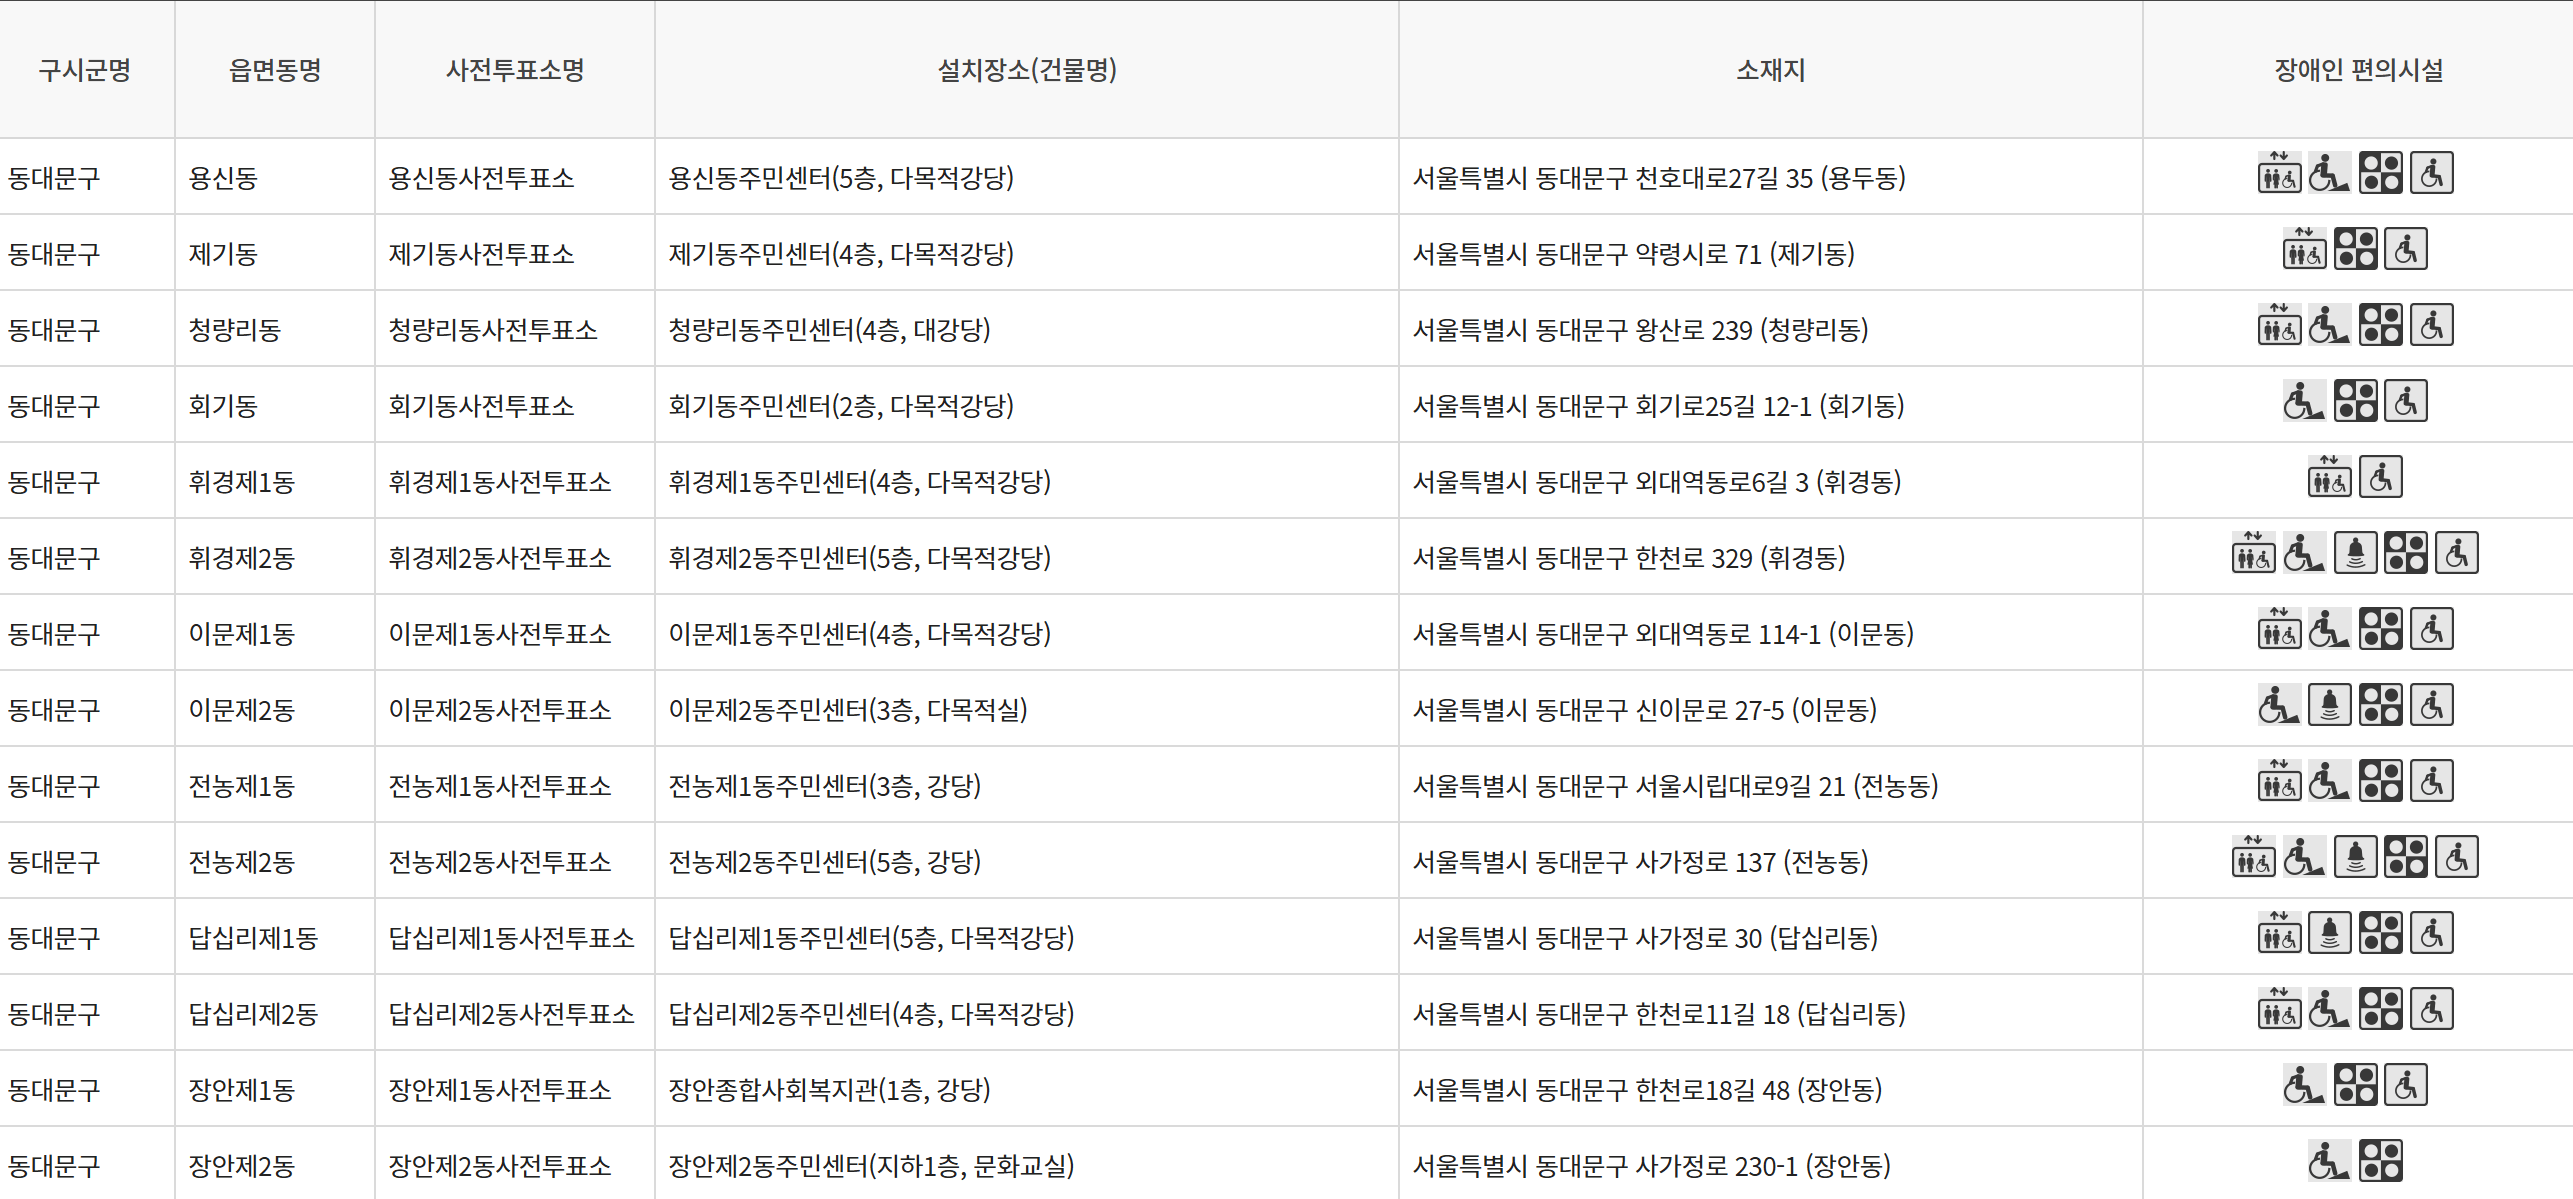Viewport: 2573px width, 1199px height.
Task: Click the wheelchair accessible icon for 답십리제2동
Action: tap(2432, 1010)
